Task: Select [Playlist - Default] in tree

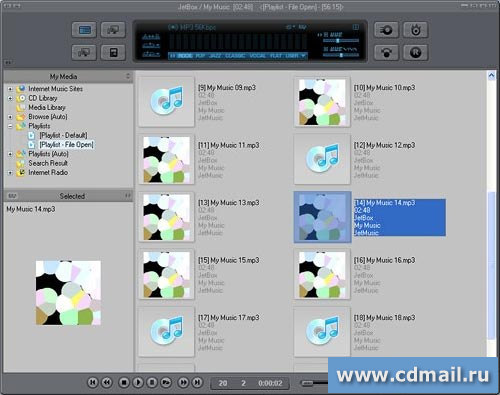Action: pyautogui.click(x=63, y=135)
